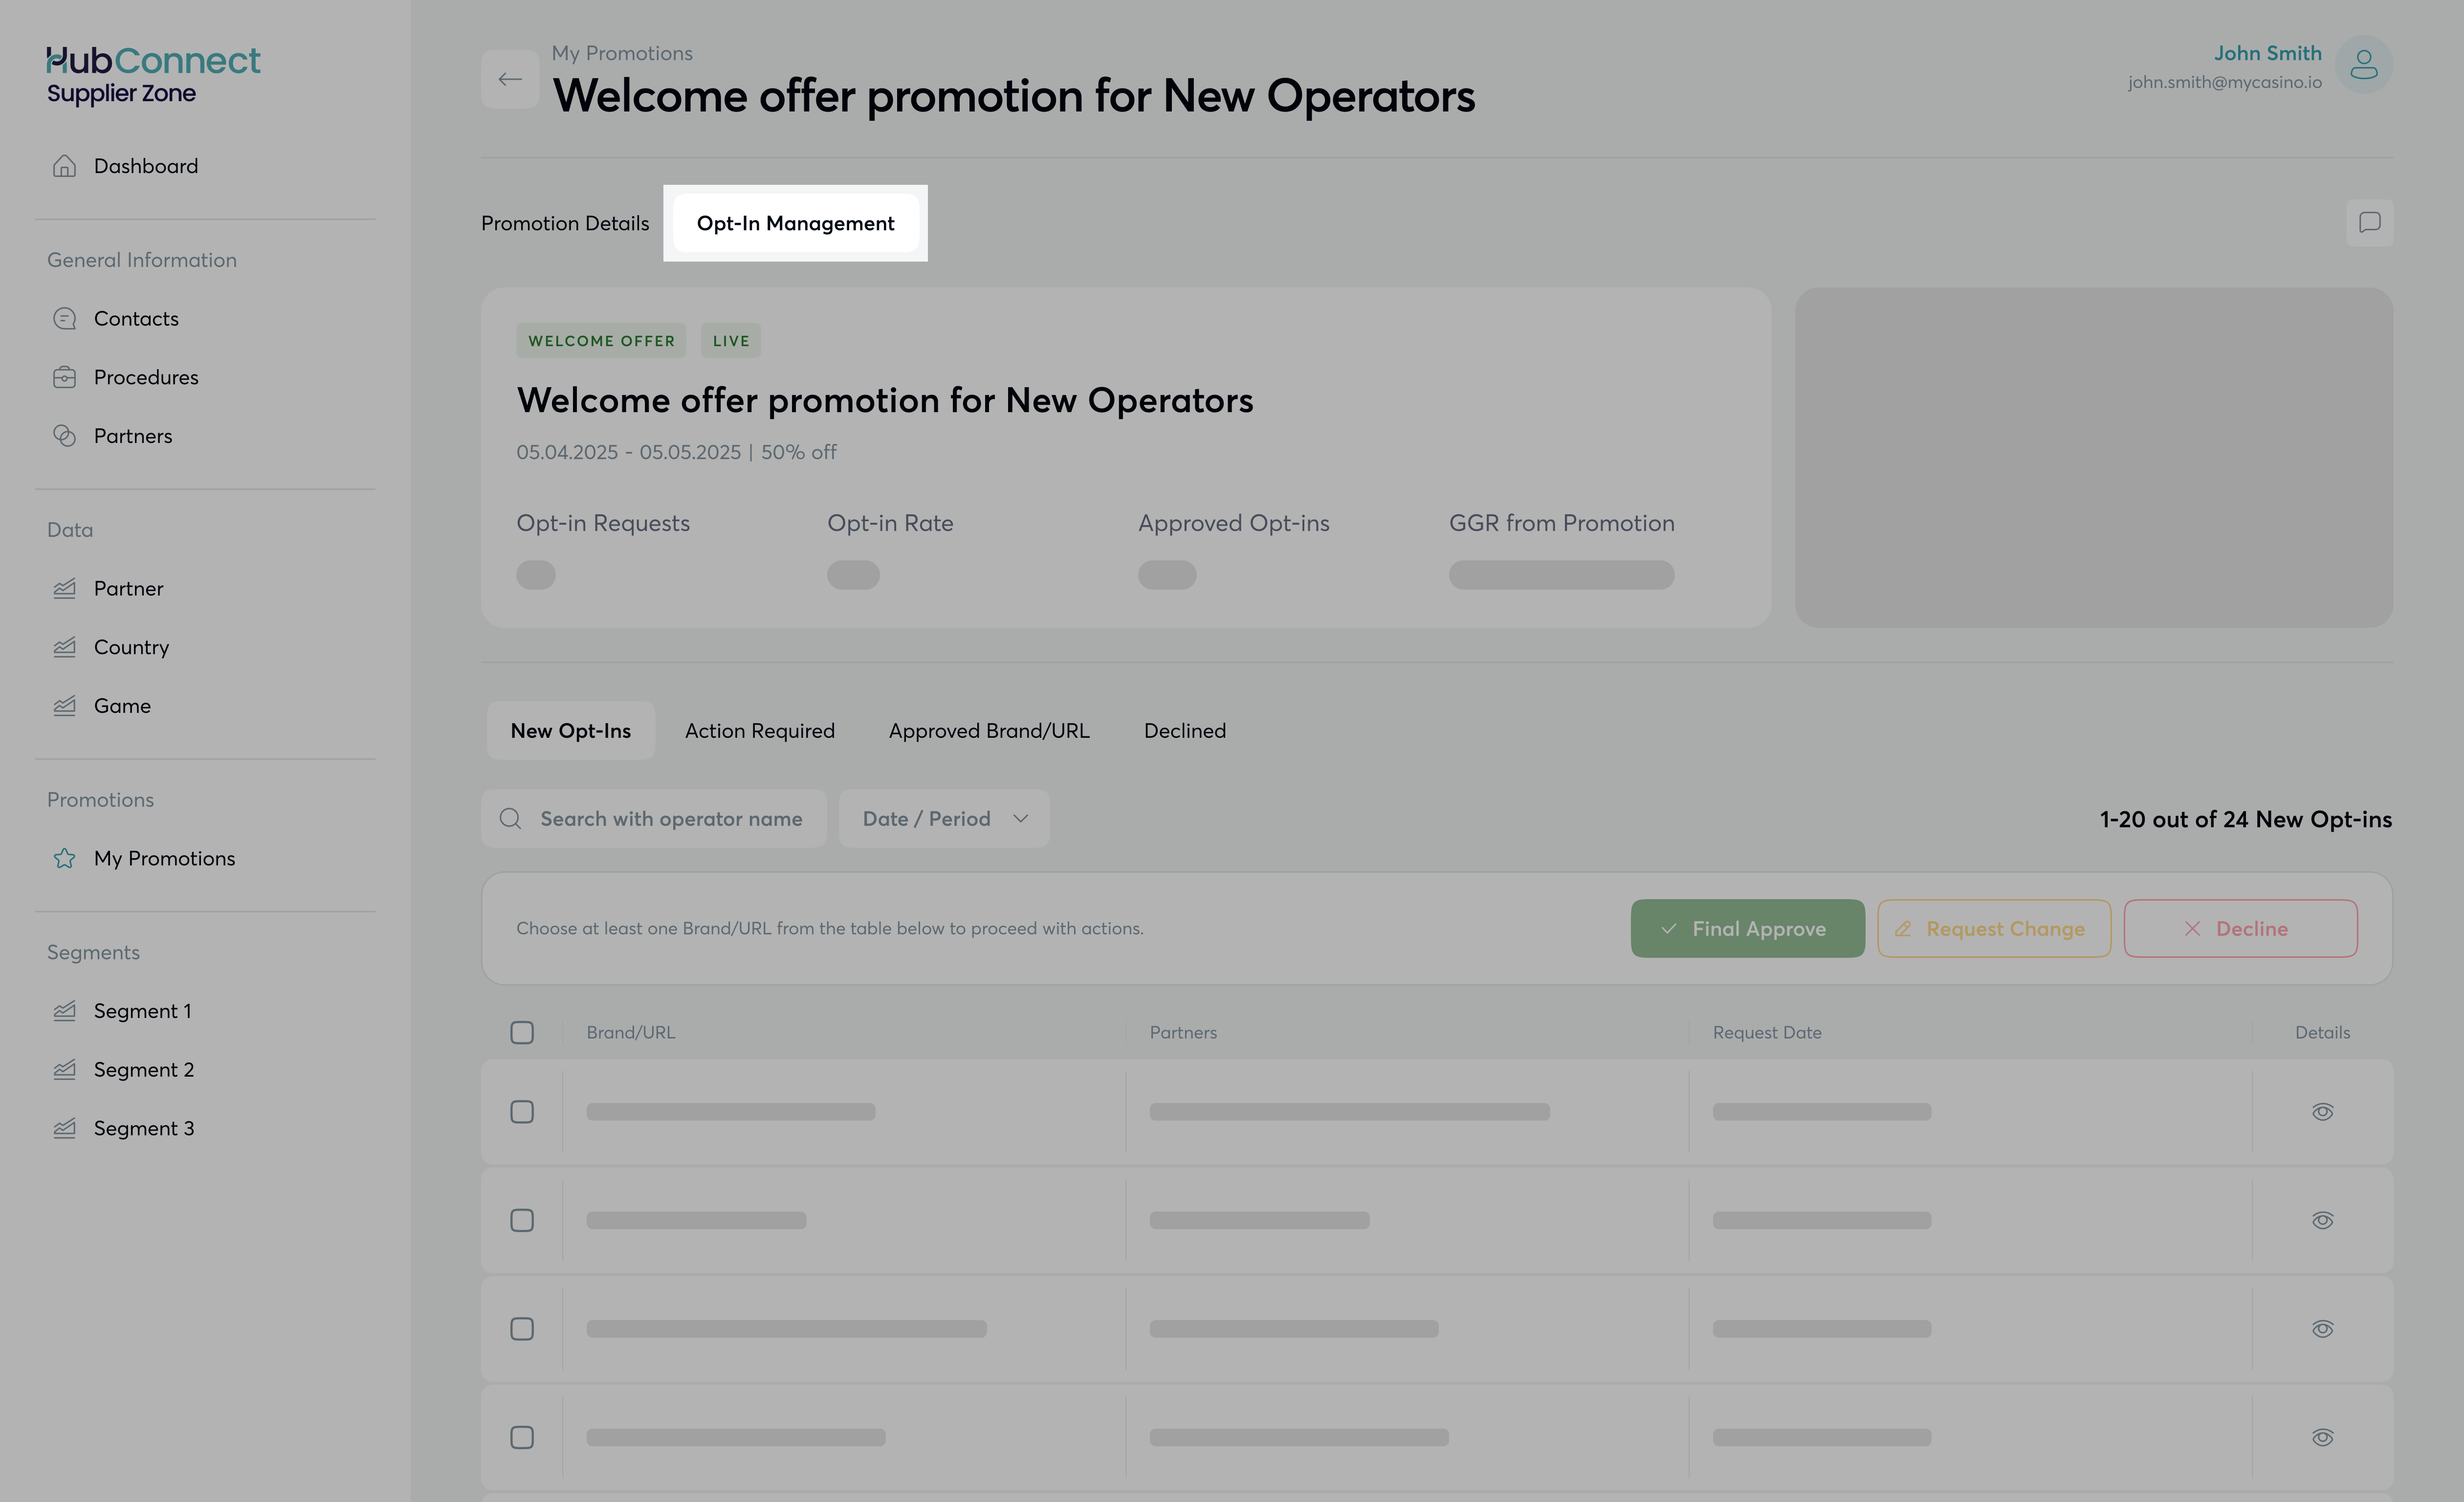The width and height of the screenshot is (2464, 1502).
Task: Switch to the Action Required tab
Action: (x=759, y=731)
